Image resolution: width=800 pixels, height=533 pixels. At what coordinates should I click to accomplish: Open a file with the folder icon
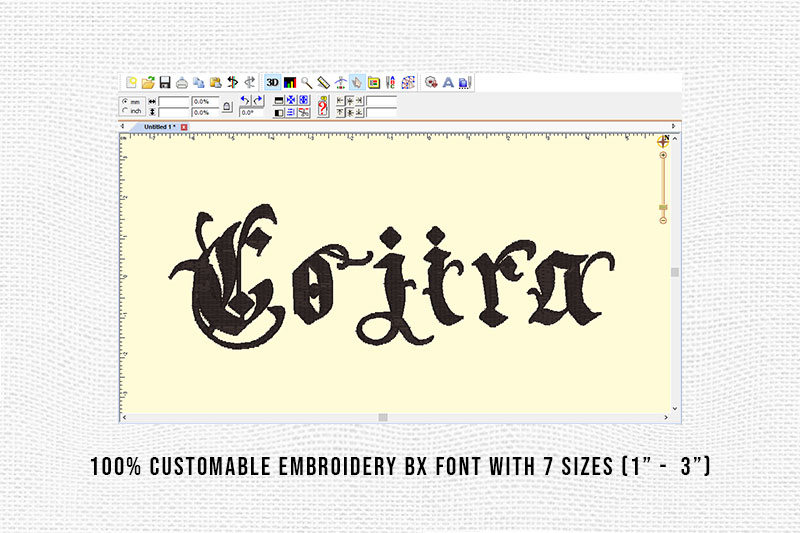coord(148,82)
